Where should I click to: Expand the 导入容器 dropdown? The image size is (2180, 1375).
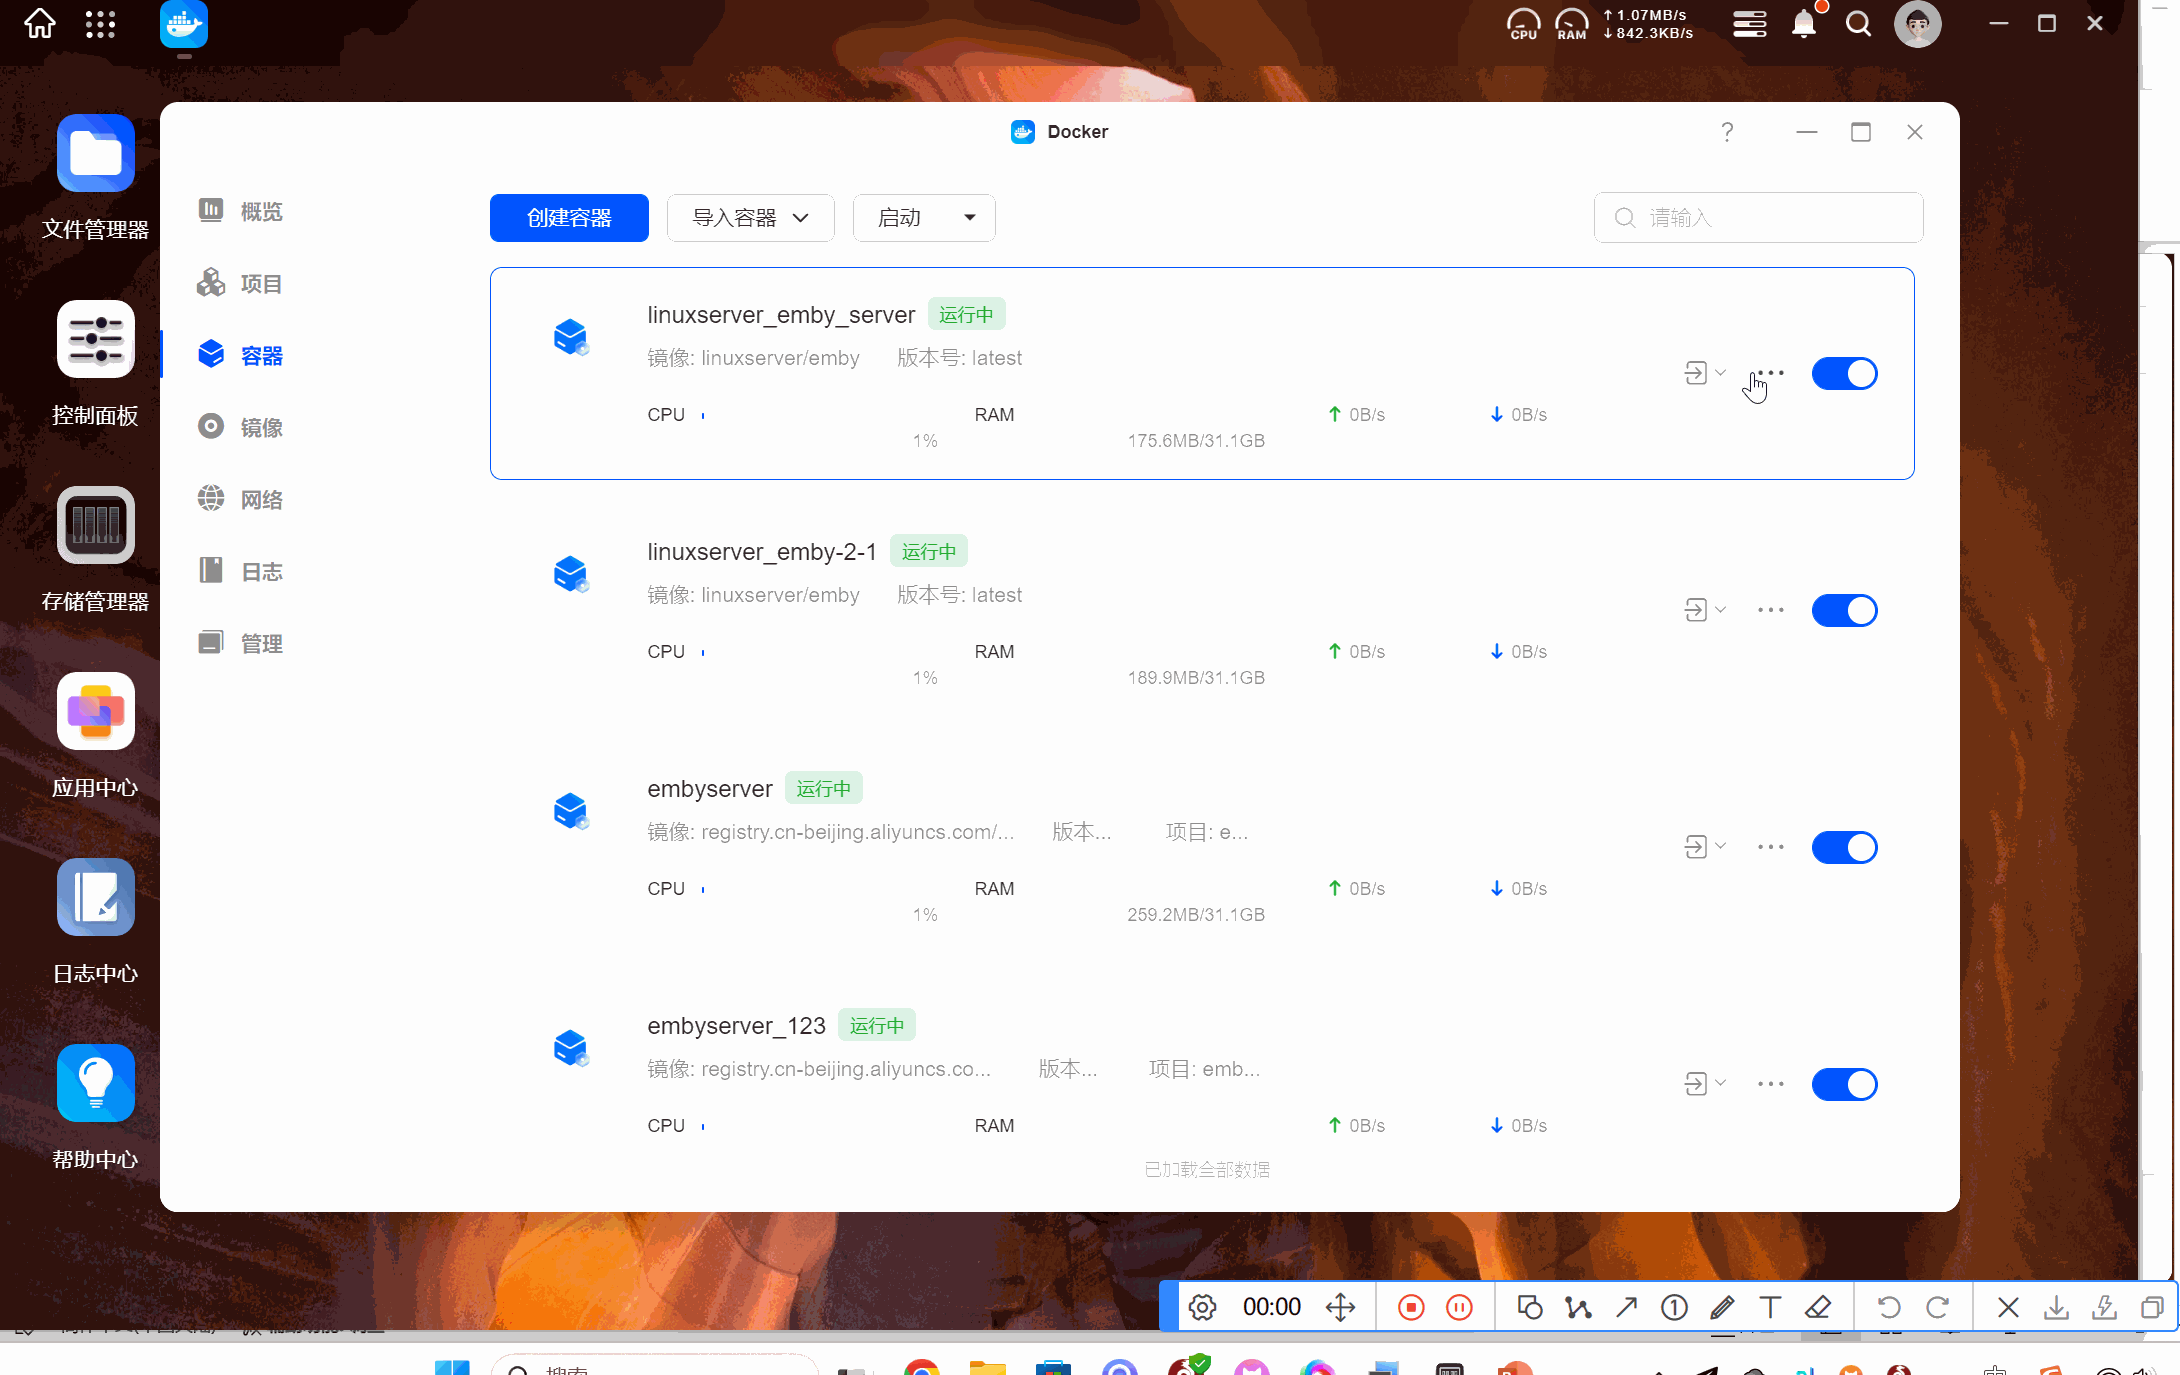click(x=750, y=218)
